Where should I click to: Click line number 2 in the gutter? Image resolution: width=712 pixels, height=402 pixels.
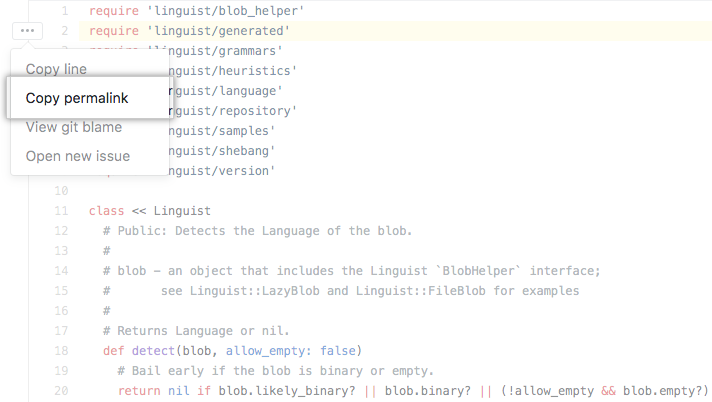click(x=64, y=31)
